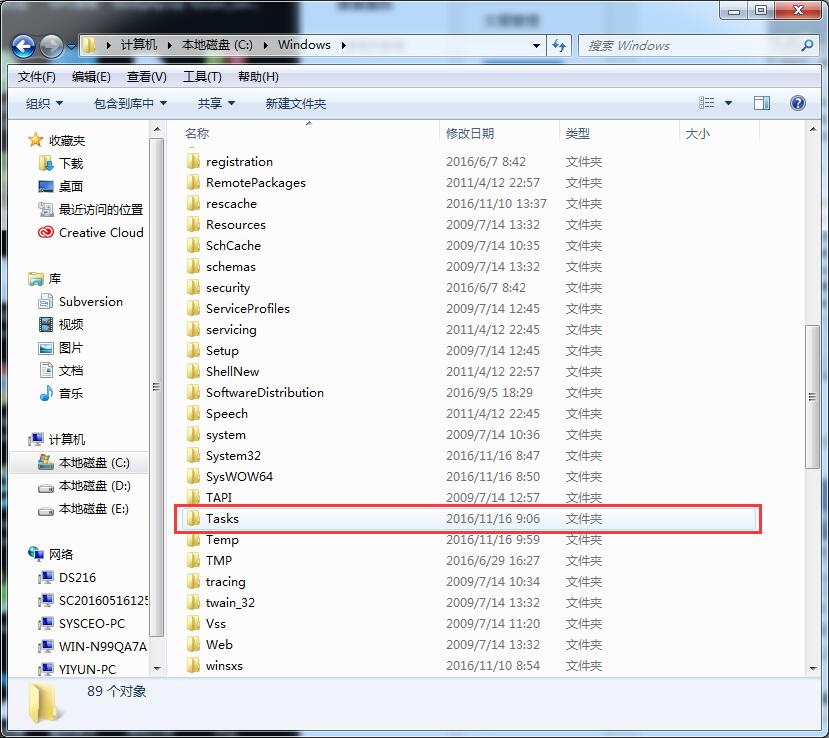Click the folder icon in the address bar
This screenshot has width=829, height=738.
click(88, 45)
